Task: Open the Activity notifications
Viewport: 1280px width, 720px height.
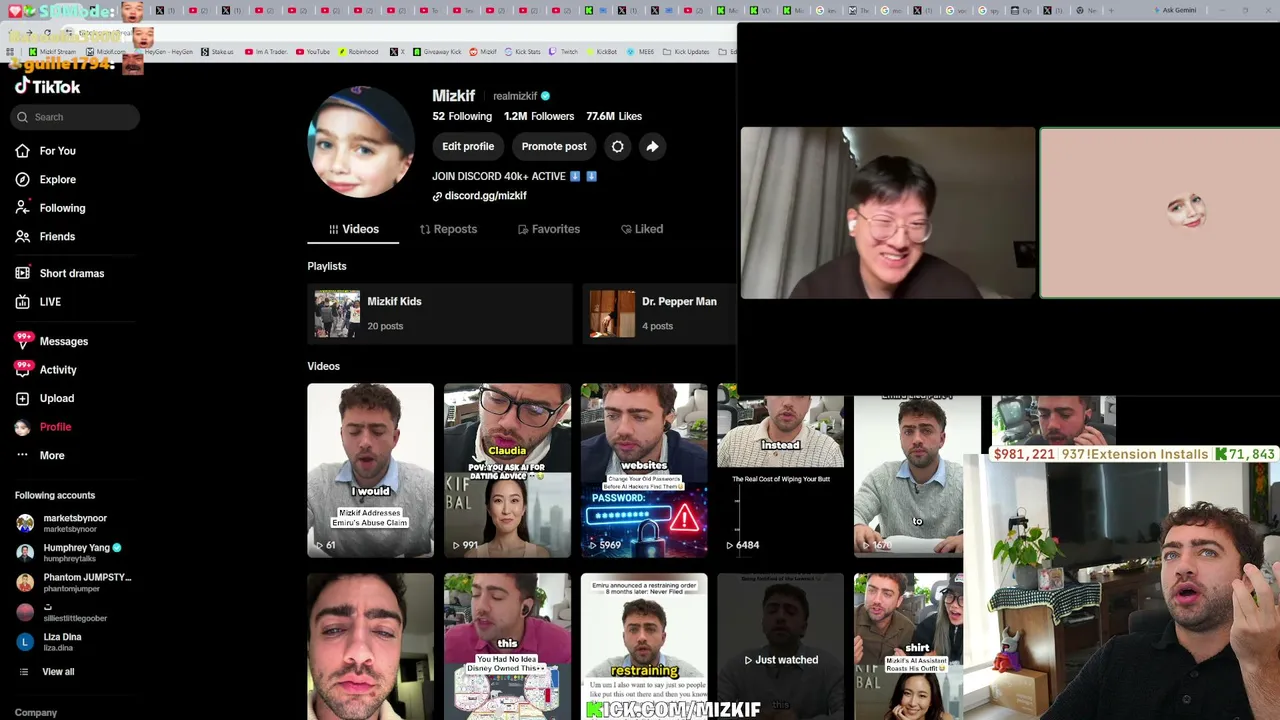Action: click(46, 370)
